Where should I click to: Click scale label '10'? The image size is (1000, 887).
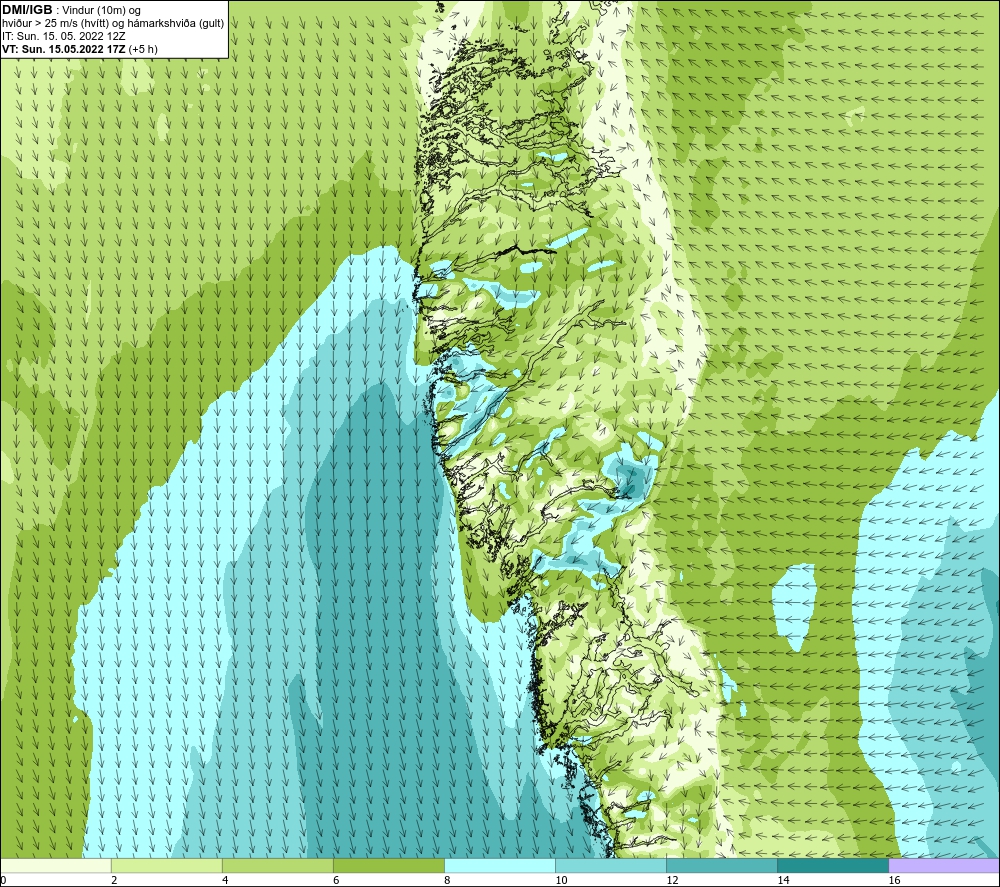click(x=561, y=880)
